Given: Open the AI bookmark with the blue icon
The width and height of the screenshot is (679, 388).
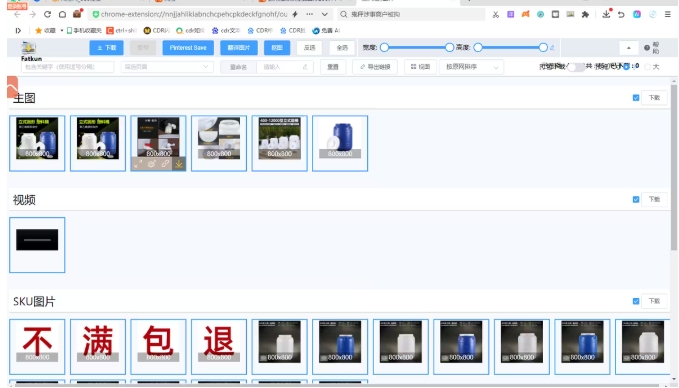Looking at the screenshot, I should (327, 30).
